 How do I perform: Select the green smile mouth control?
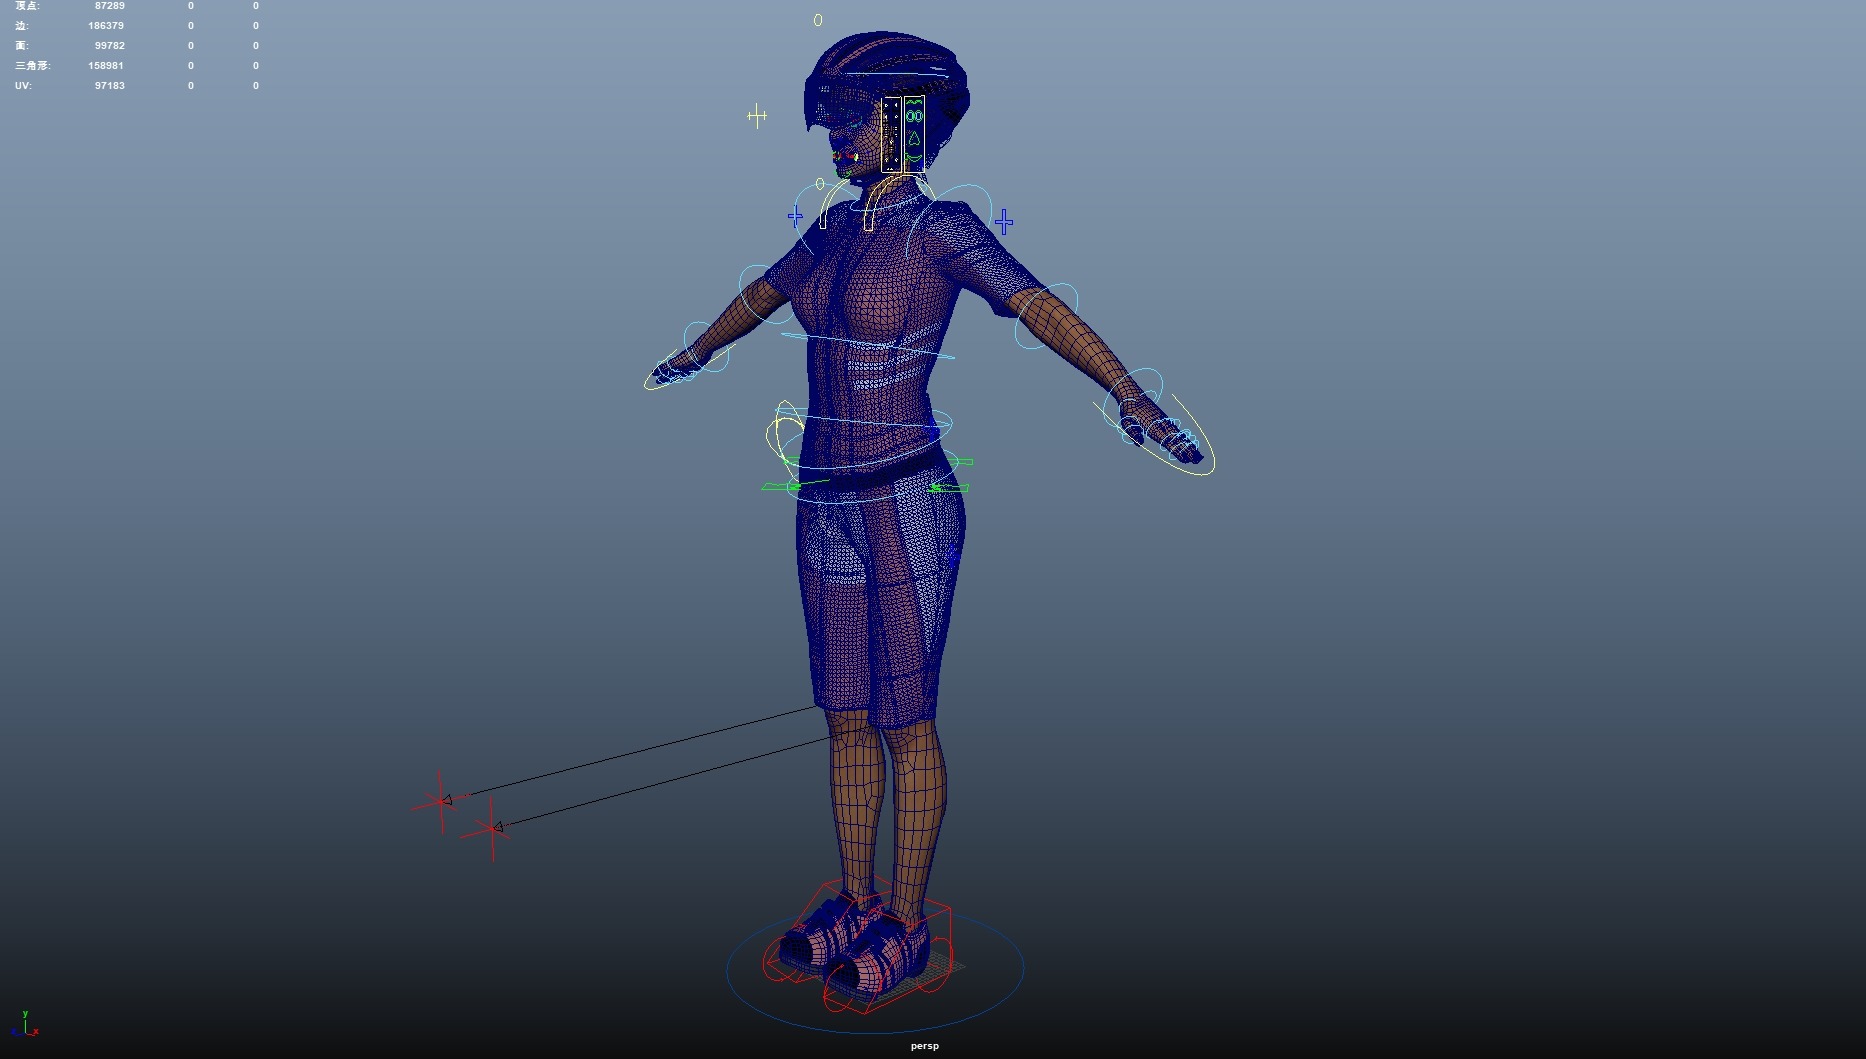(x=914, y=157)
